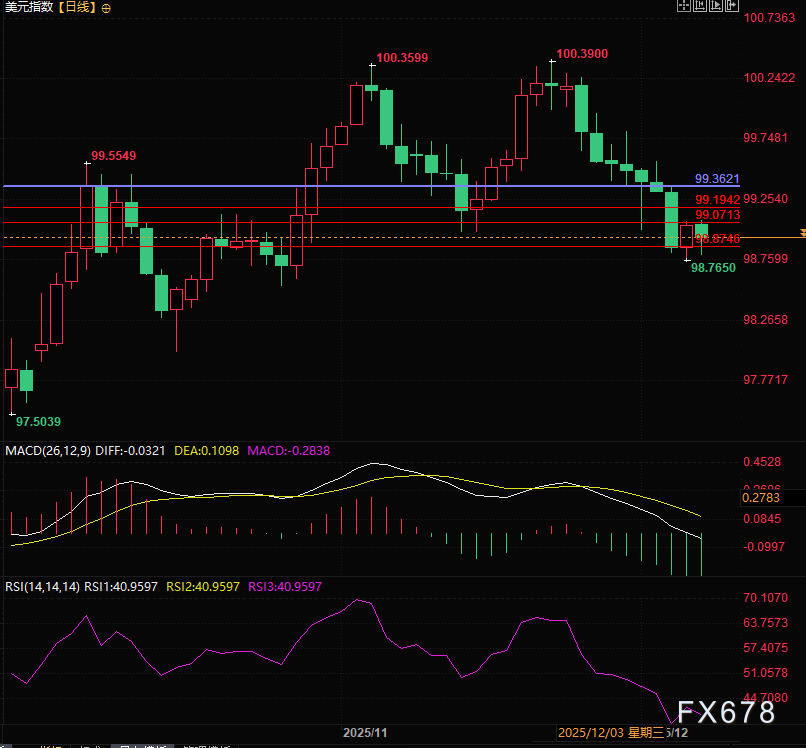Click the 0.2783 value box on MACD axis
806x748 pixels.
(761, 497)
